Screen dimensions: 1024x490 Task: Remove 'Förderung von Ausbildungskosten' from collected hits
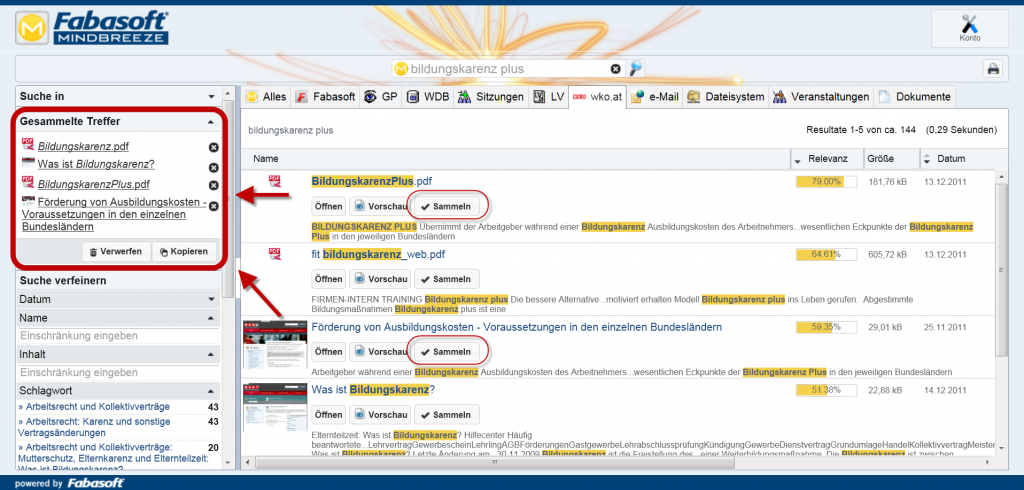pos(213,206)
